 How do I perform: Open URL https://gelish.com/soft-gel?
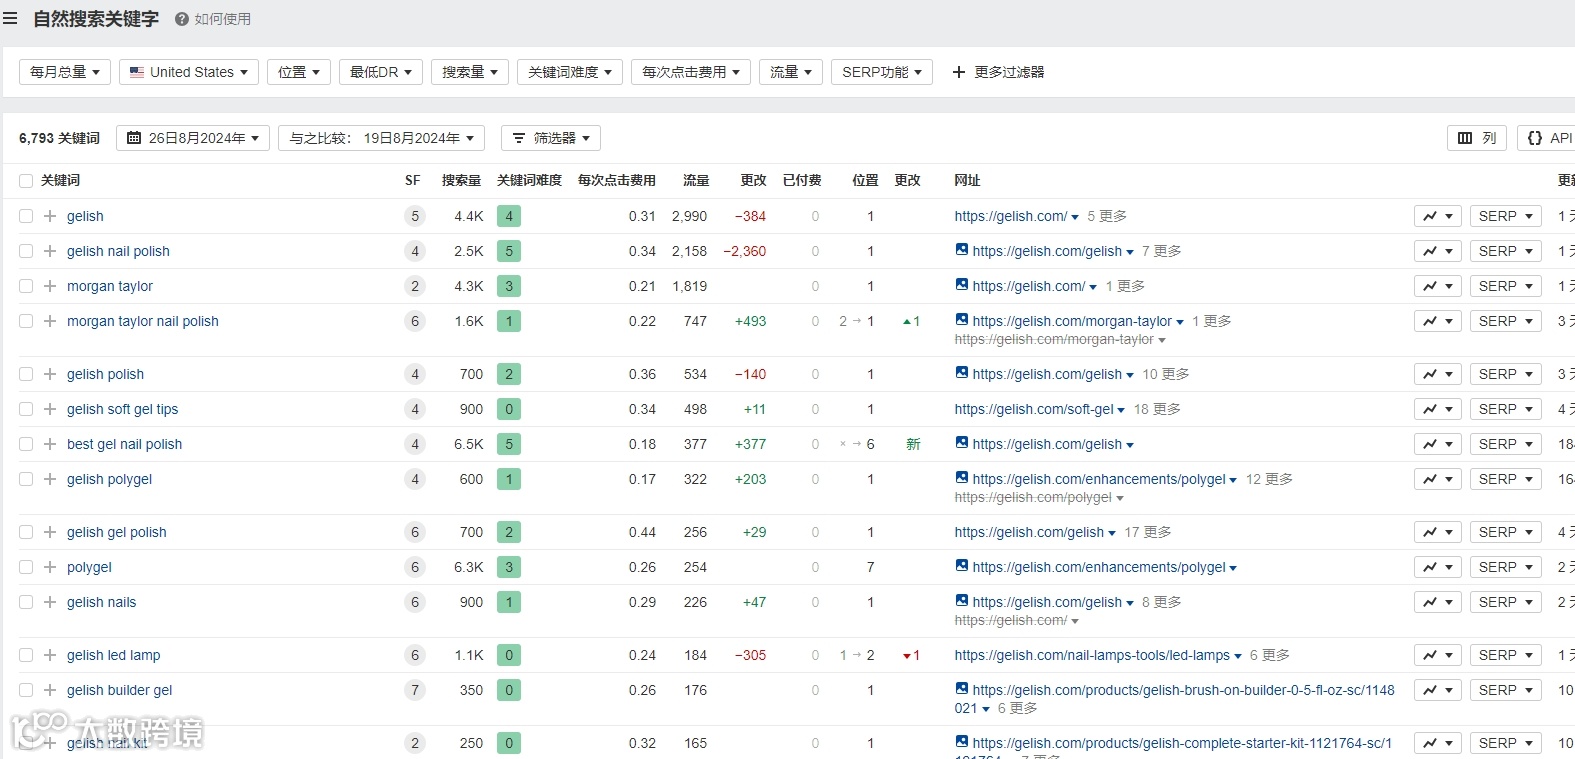tap(1034, 409)
